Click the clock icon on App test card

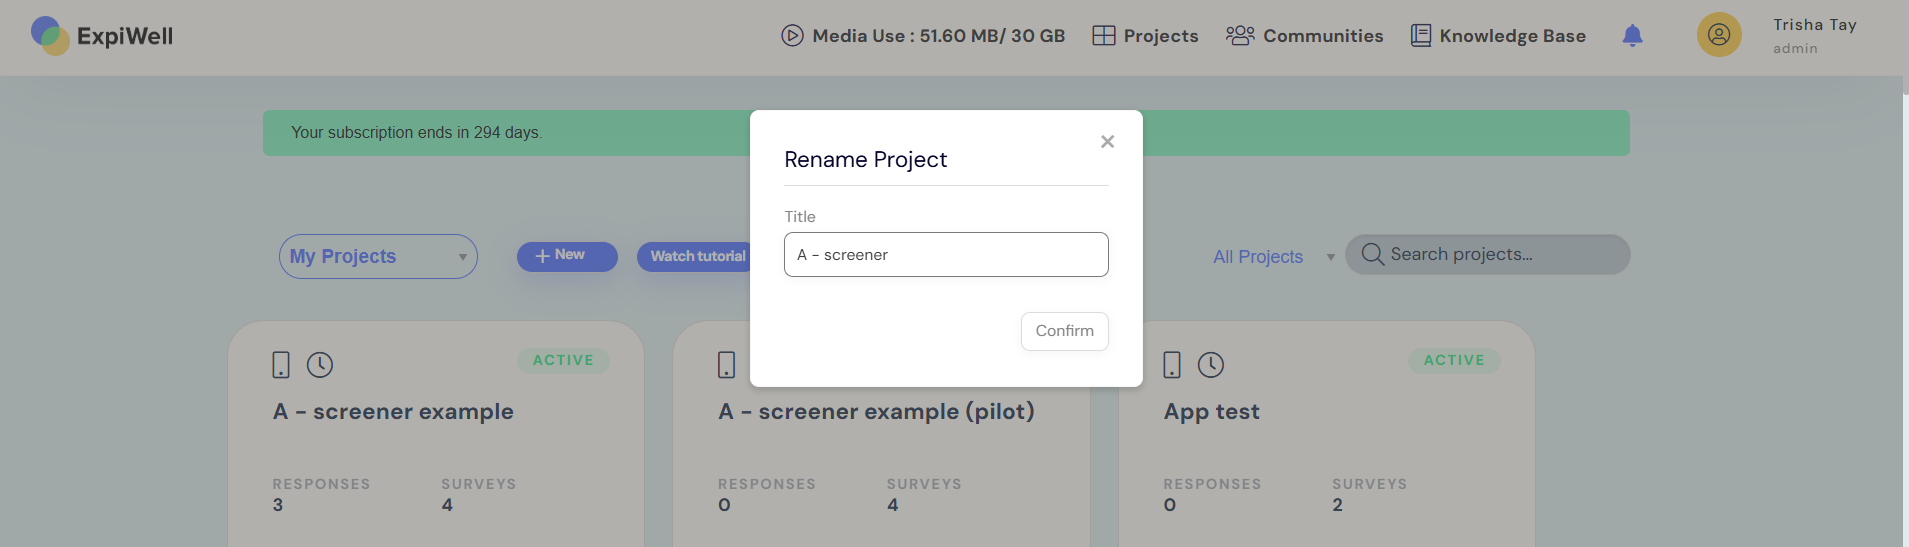(x=1211, y=365)
